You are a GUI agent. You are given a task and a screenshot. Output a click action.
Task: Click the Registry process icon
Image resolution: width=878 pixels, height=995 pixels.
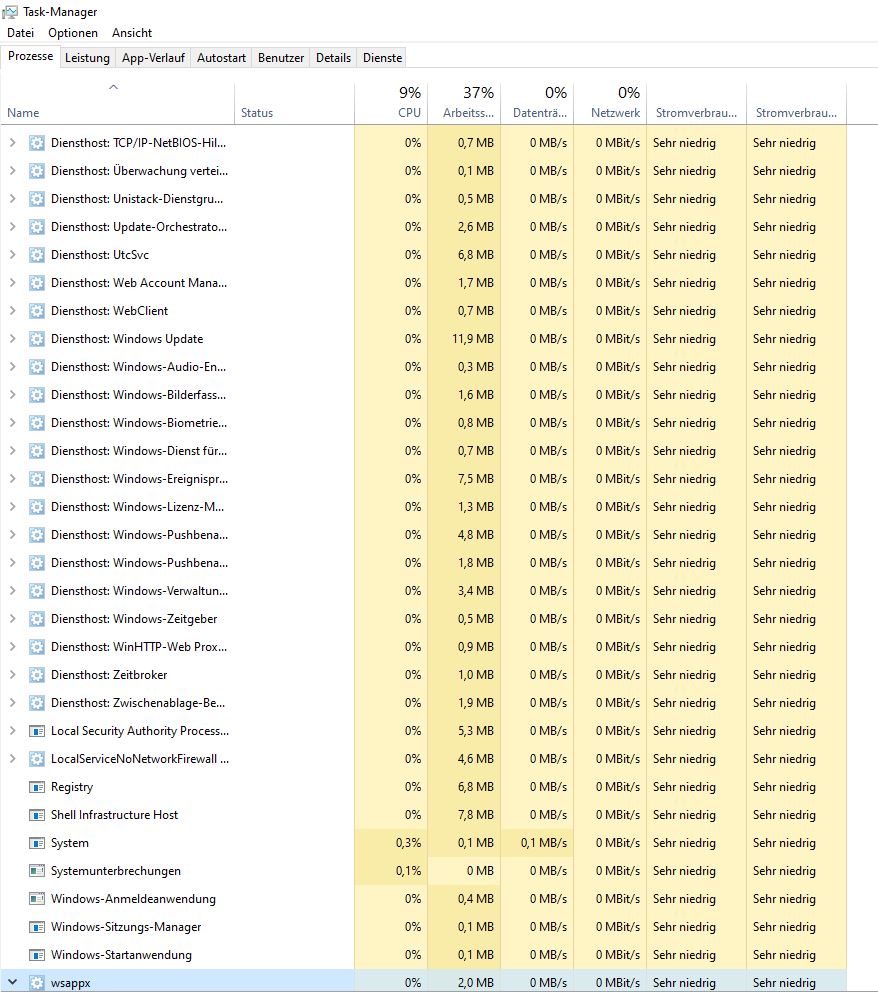[37, 787]
